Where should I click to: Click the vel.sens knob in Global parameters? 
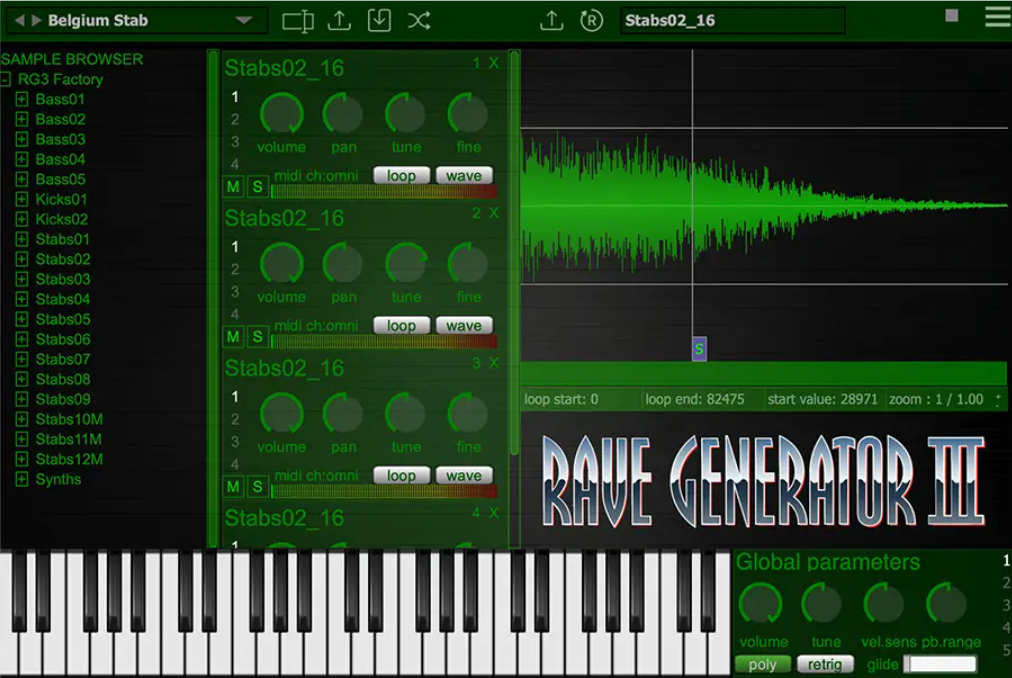[884, 604]
